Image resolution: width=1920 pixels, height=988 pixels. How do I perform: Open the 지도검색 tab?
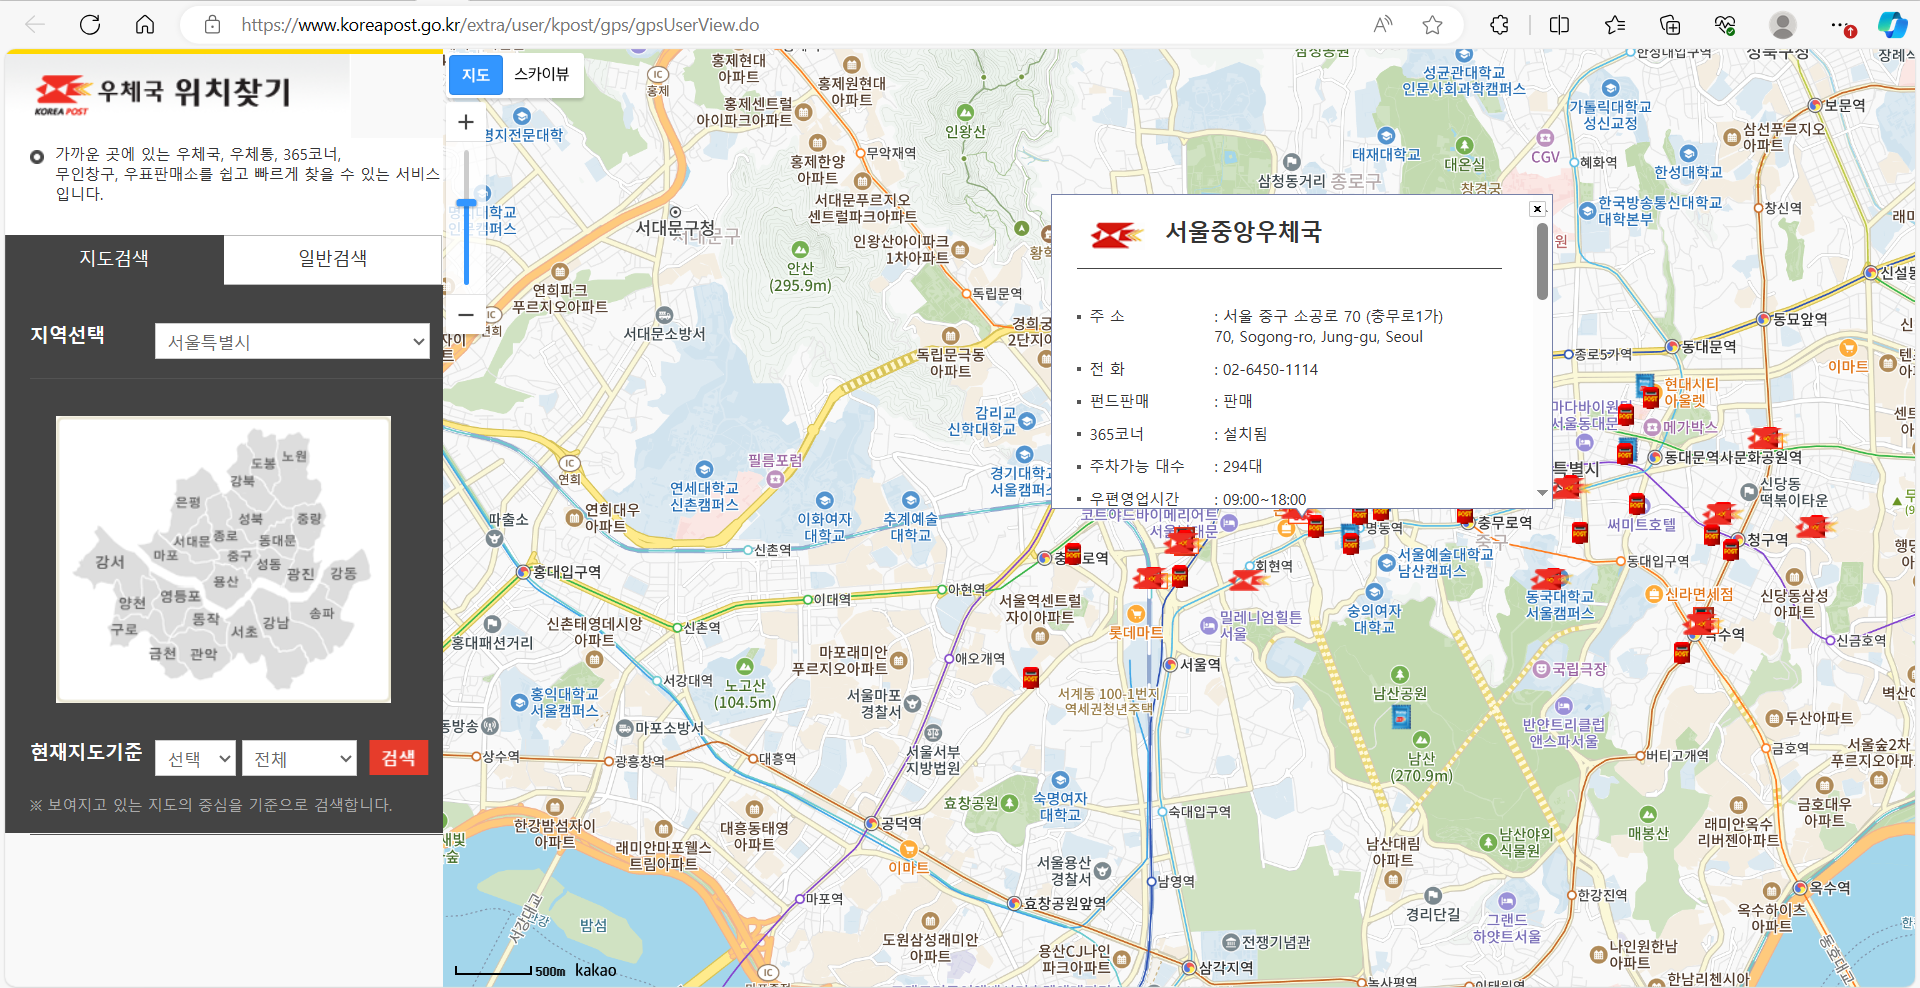click(x=114, y=259)
